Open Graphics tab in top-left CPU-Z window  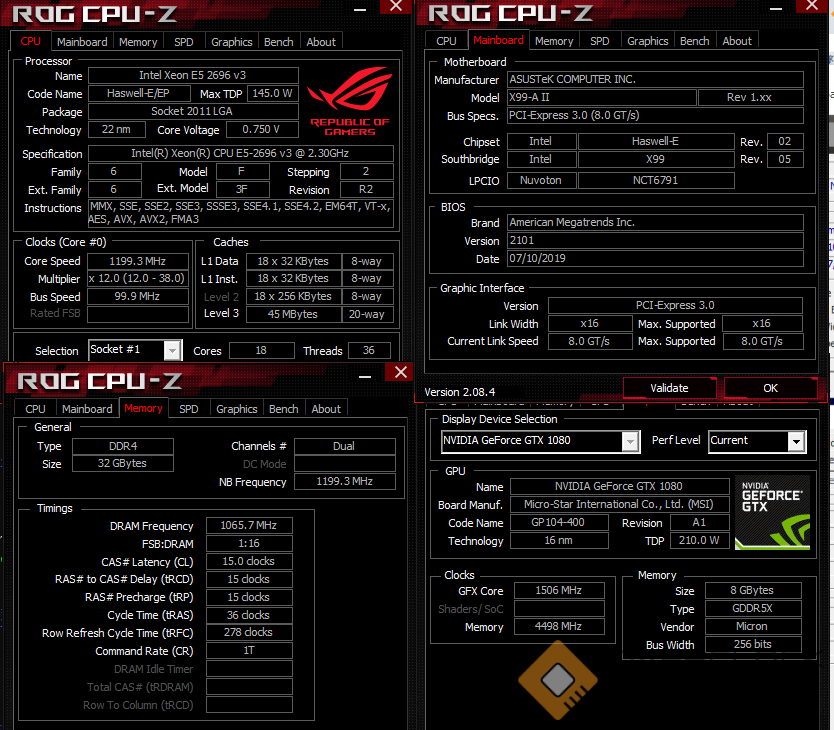point(231,42)
